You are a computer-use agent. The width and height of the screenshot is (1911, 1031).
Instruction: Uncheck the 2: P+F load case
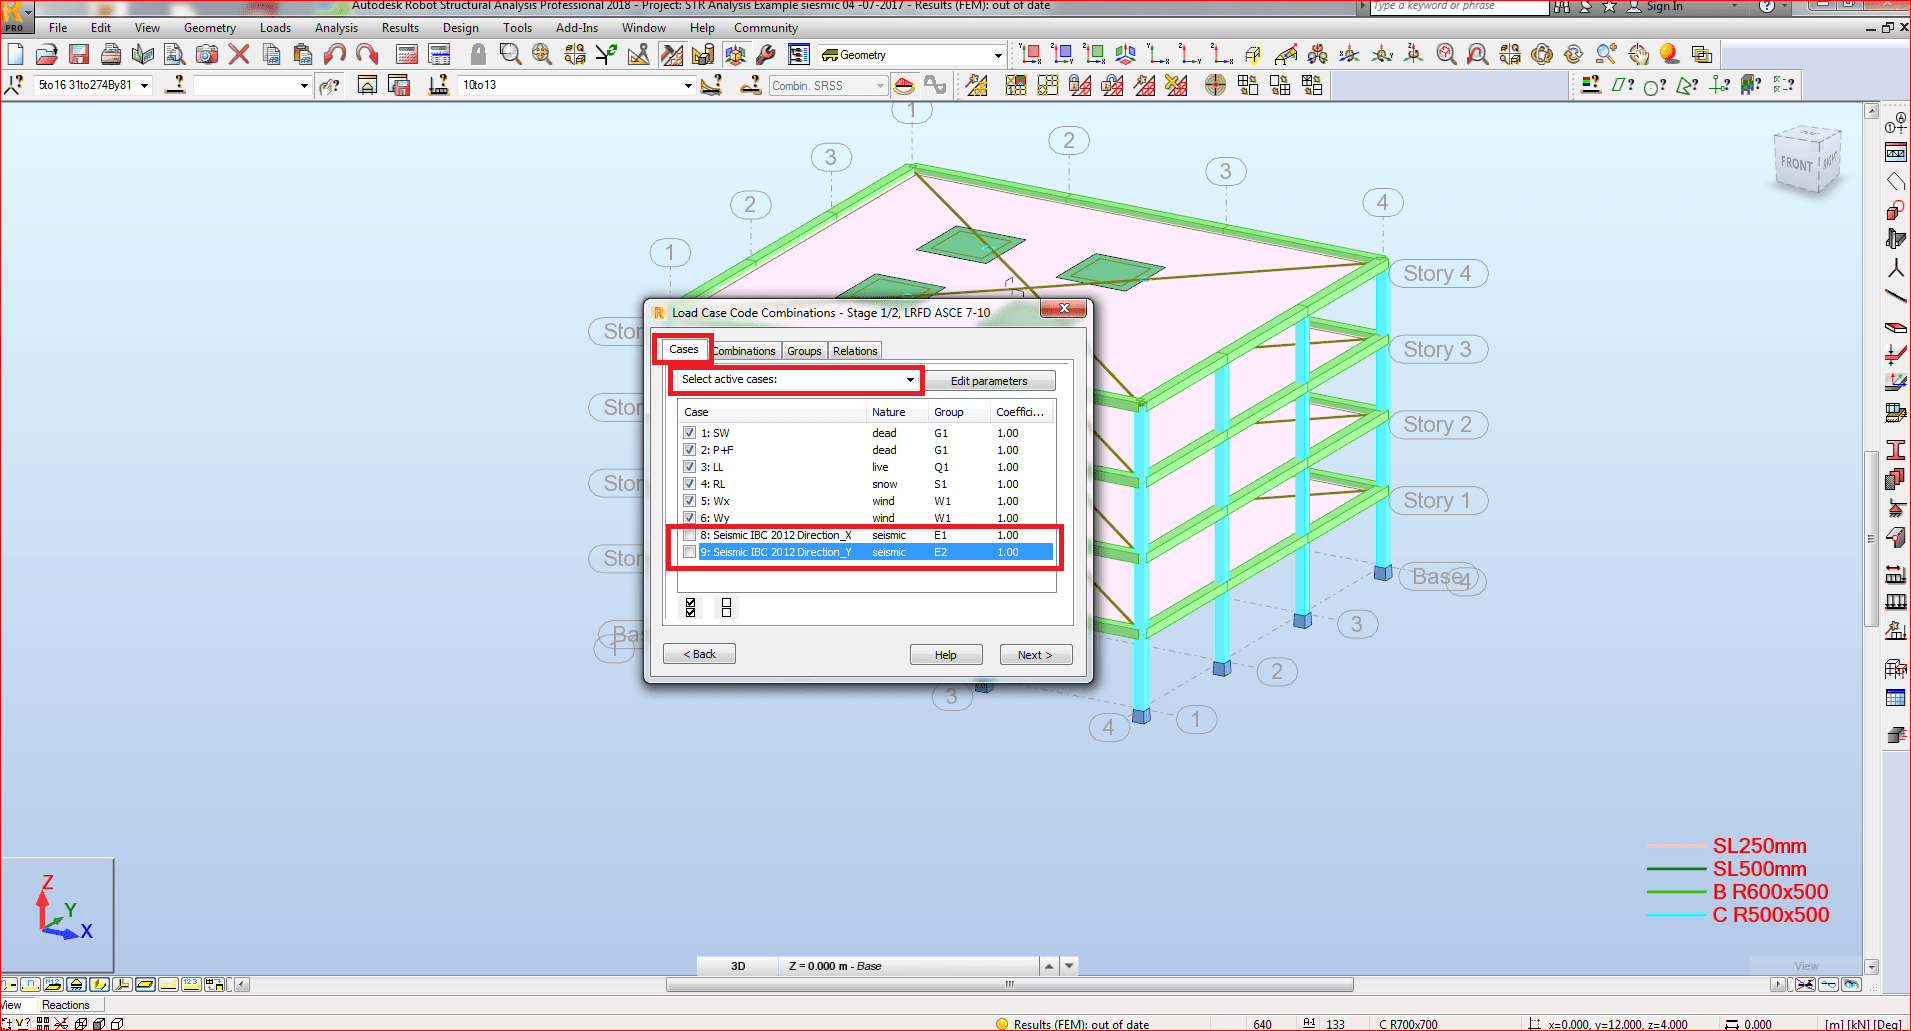coord(690,450)
